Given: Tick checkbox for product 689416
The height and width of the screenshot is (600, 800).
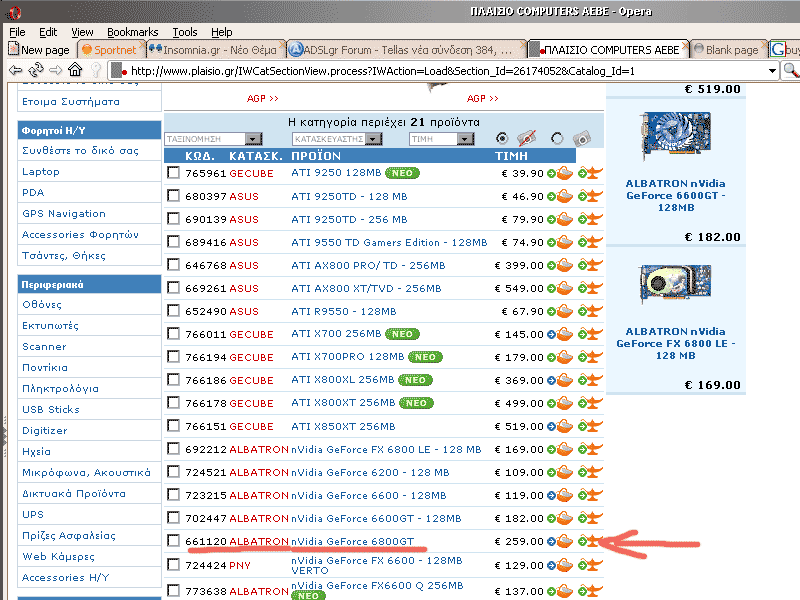Looking at the screenshot, I should coord(173,241).
